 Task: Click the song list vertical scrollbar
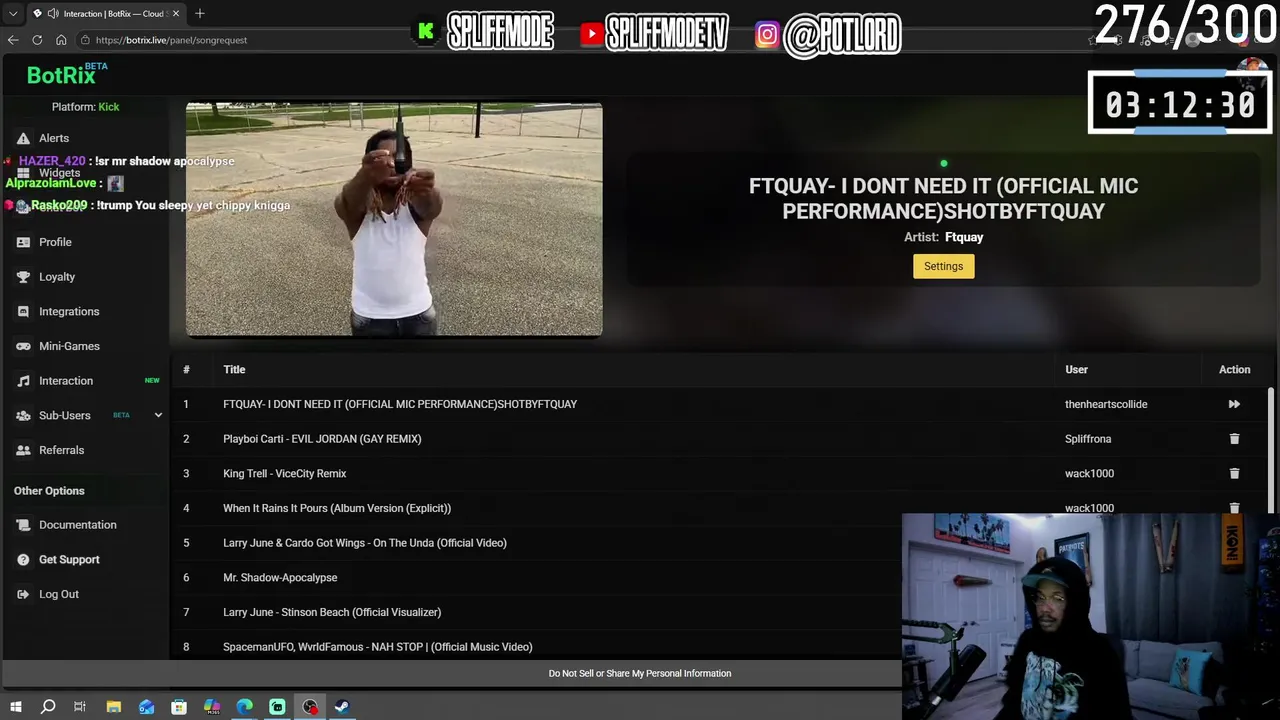coord(1271,450)
